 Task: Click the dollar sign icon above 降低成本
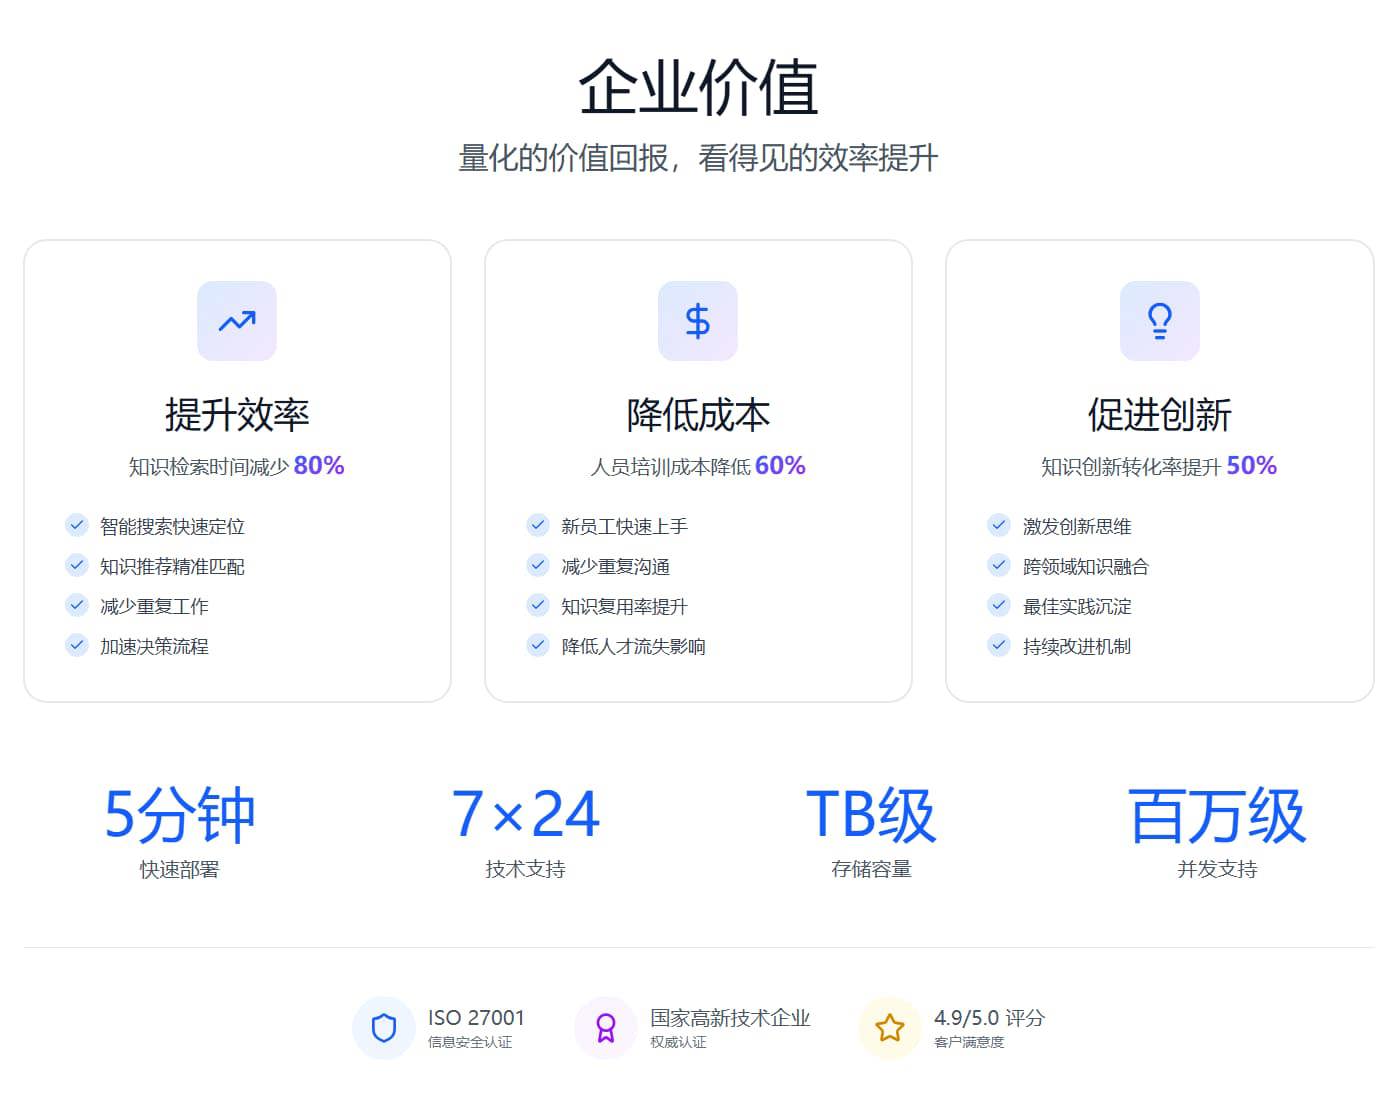(x=698, y=321)
